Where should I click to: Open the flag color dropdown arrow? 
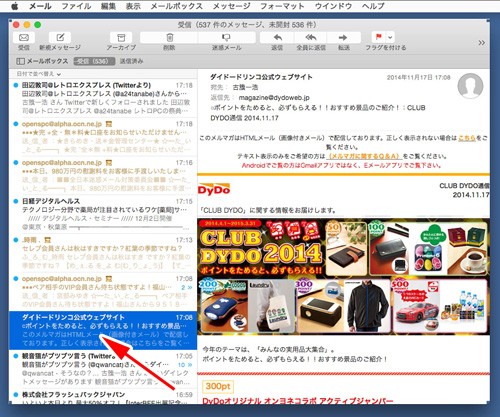(390, 37)
